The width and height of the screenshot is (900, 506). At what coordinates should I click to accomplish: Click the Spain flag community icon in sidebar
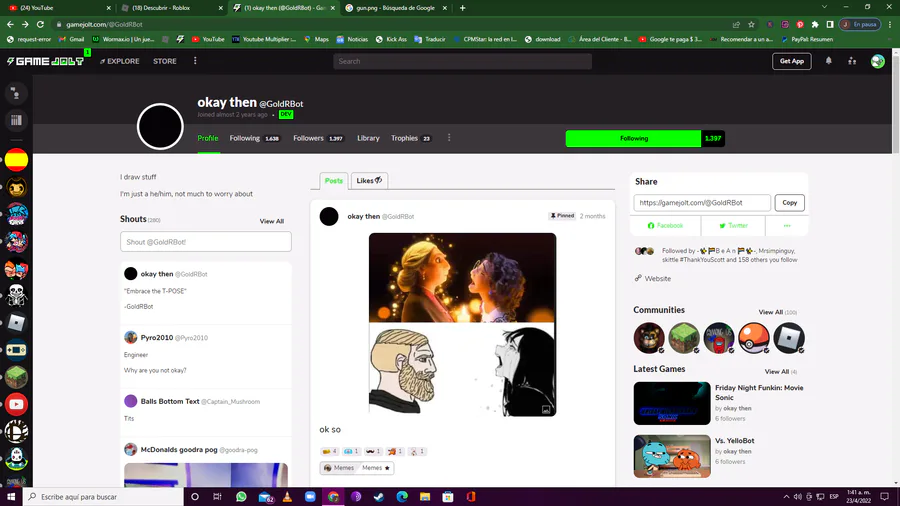[x=16, y=159]
